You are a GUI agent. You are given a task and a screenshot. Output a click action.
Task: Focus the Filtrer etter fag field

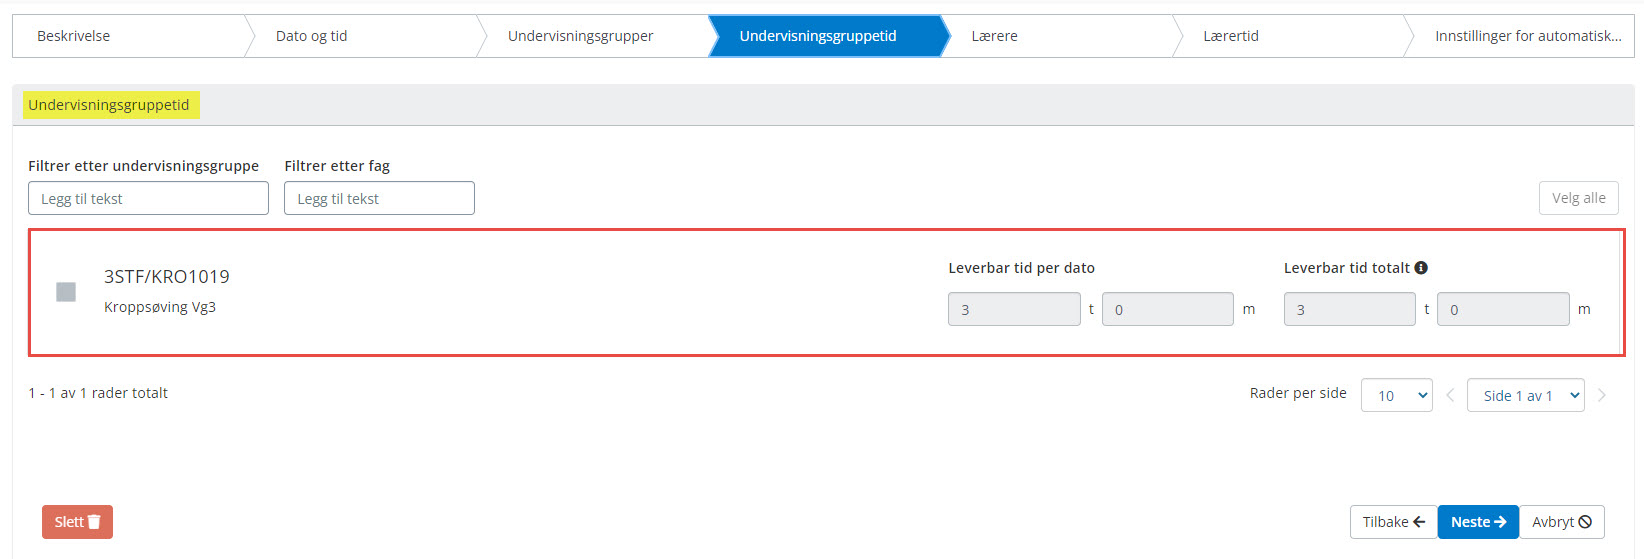(379, 198)
